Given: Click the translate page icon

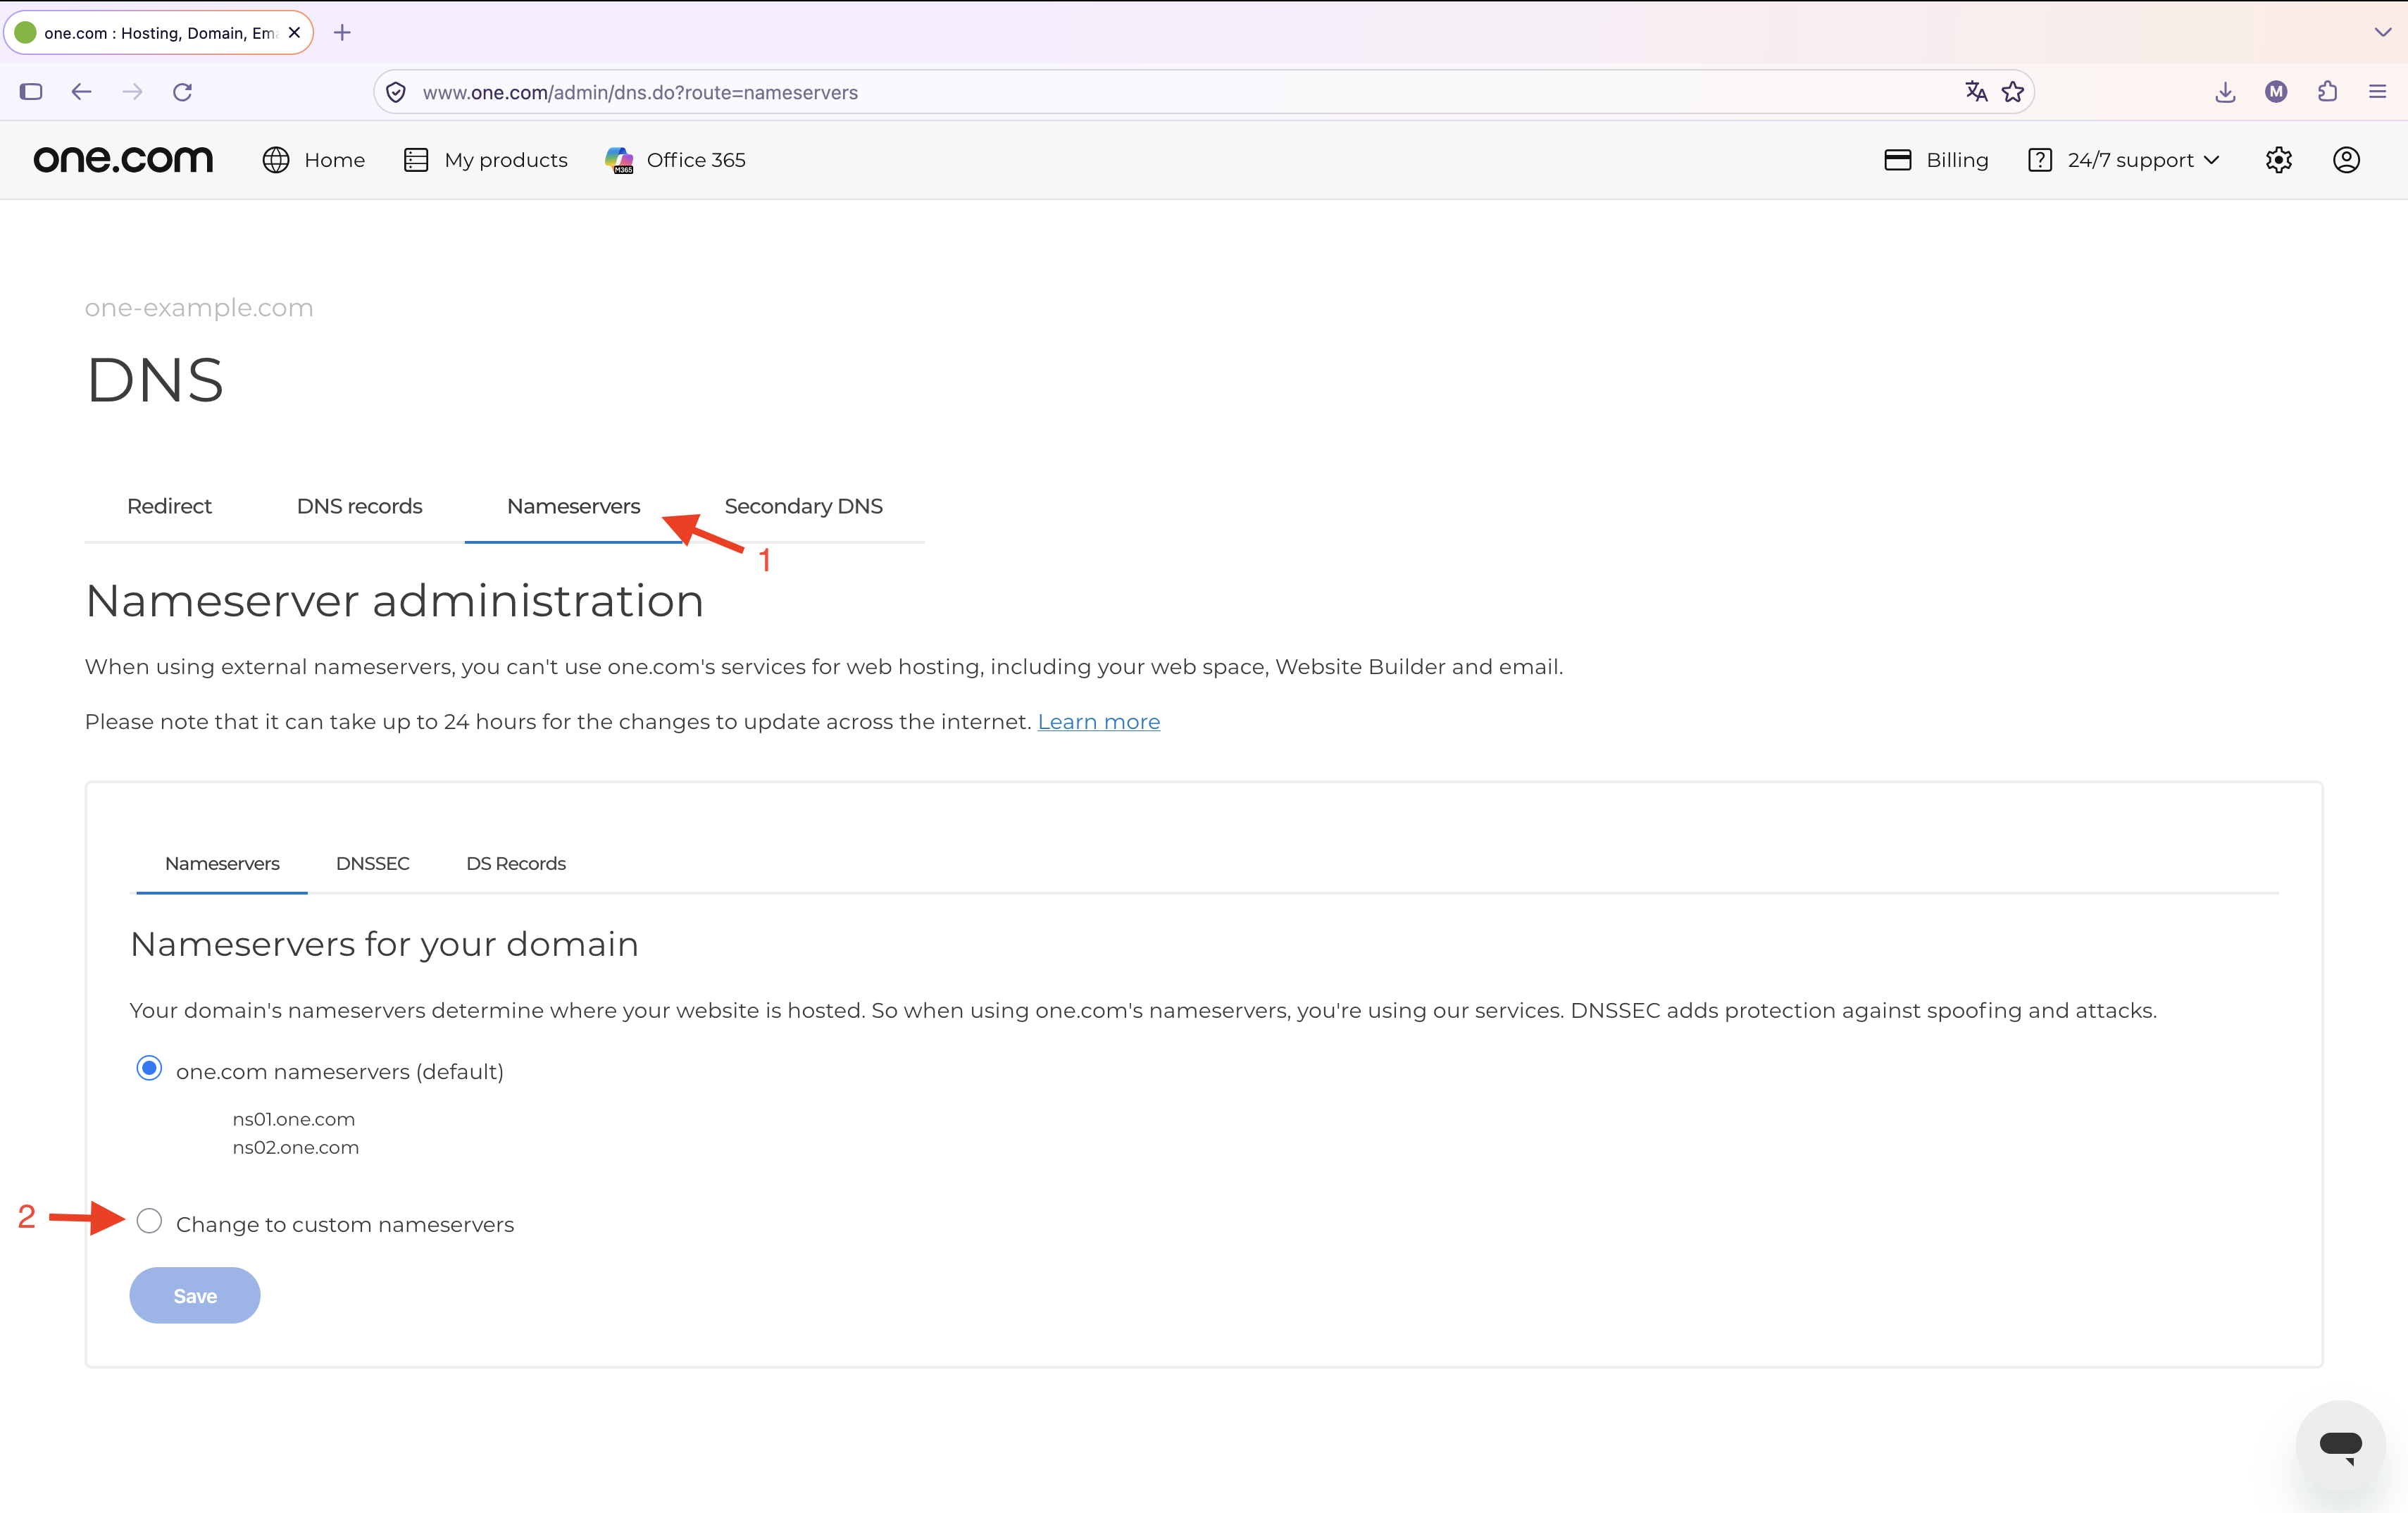Looking at the screenshot, I should (x=1975, y=92).
